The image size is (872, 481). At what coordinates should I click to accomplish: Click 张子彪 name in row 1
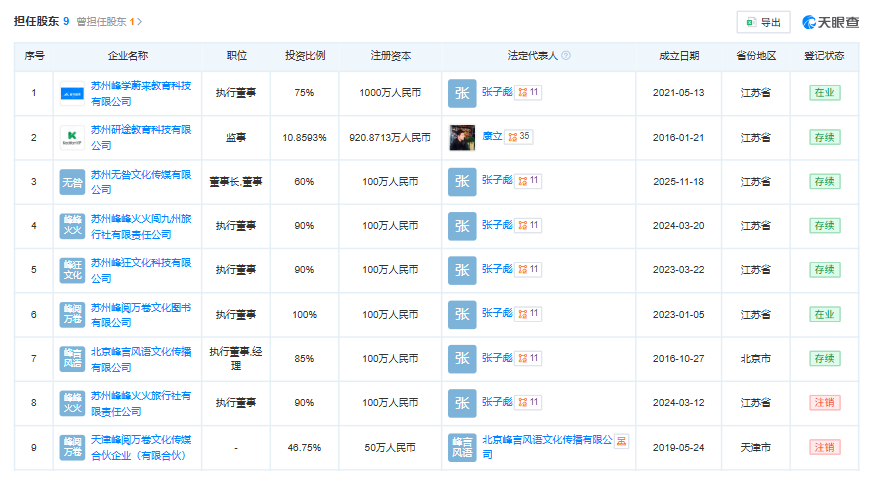pos(496,92)
